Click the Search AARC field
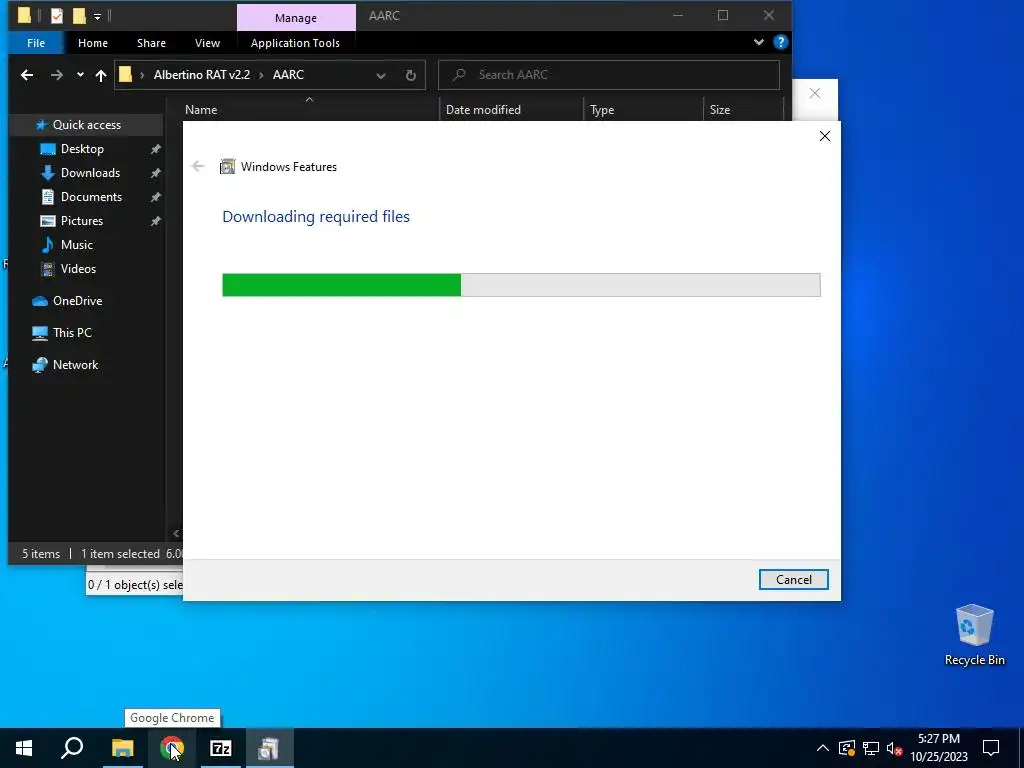Viewport: 1024px width, 768px height. (609, 74)
